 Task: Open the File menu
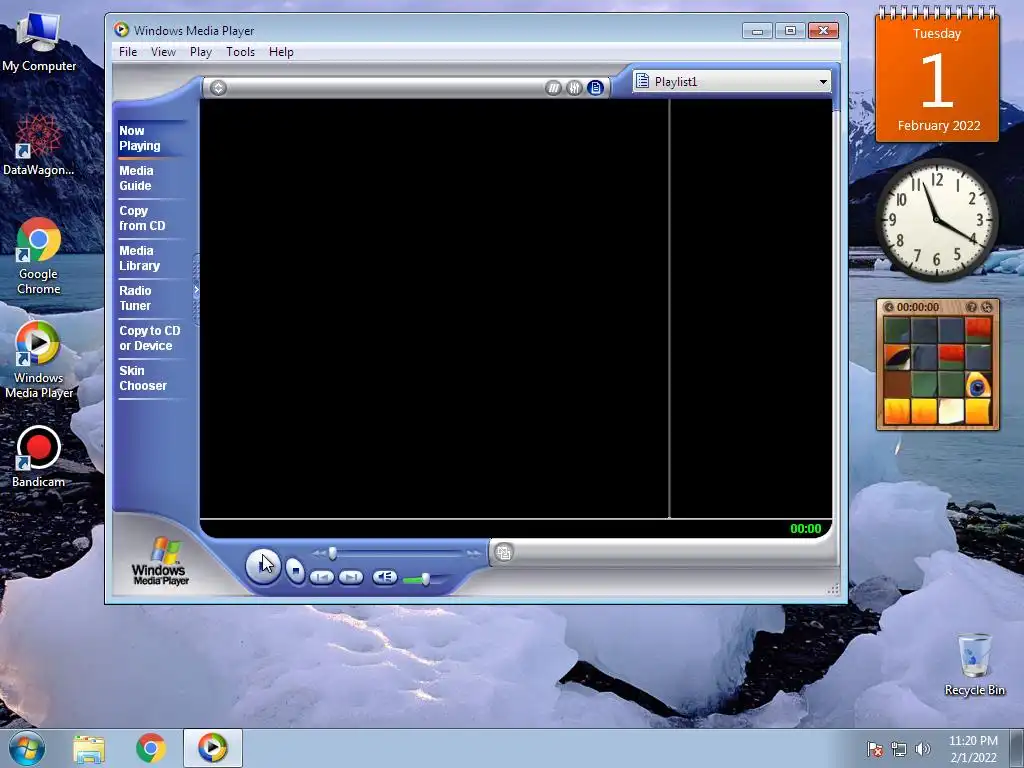point(127,52)
